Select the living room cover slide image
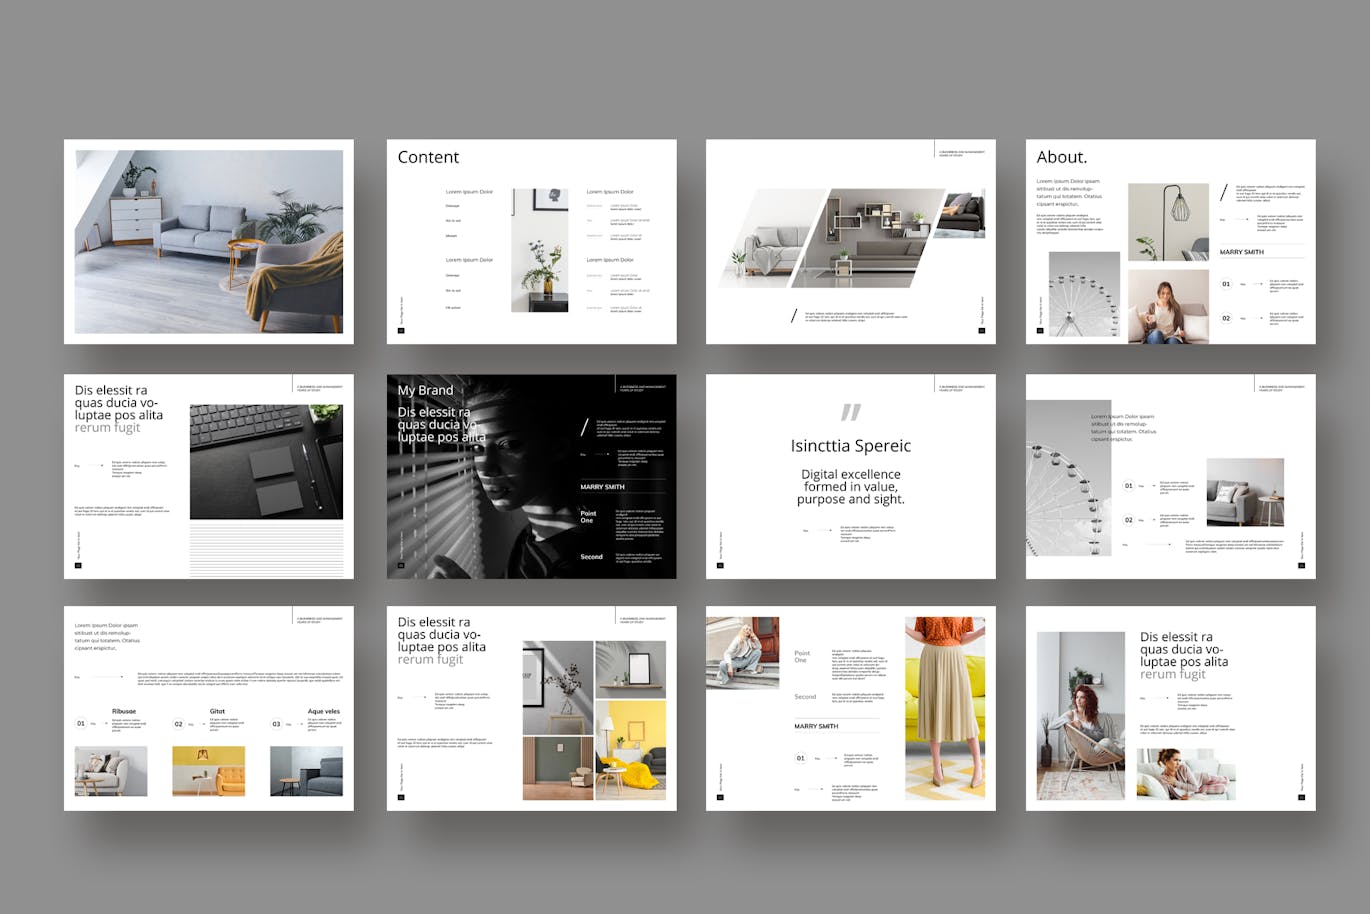The height and width of the screenshot is (914, 1370). 208,241
